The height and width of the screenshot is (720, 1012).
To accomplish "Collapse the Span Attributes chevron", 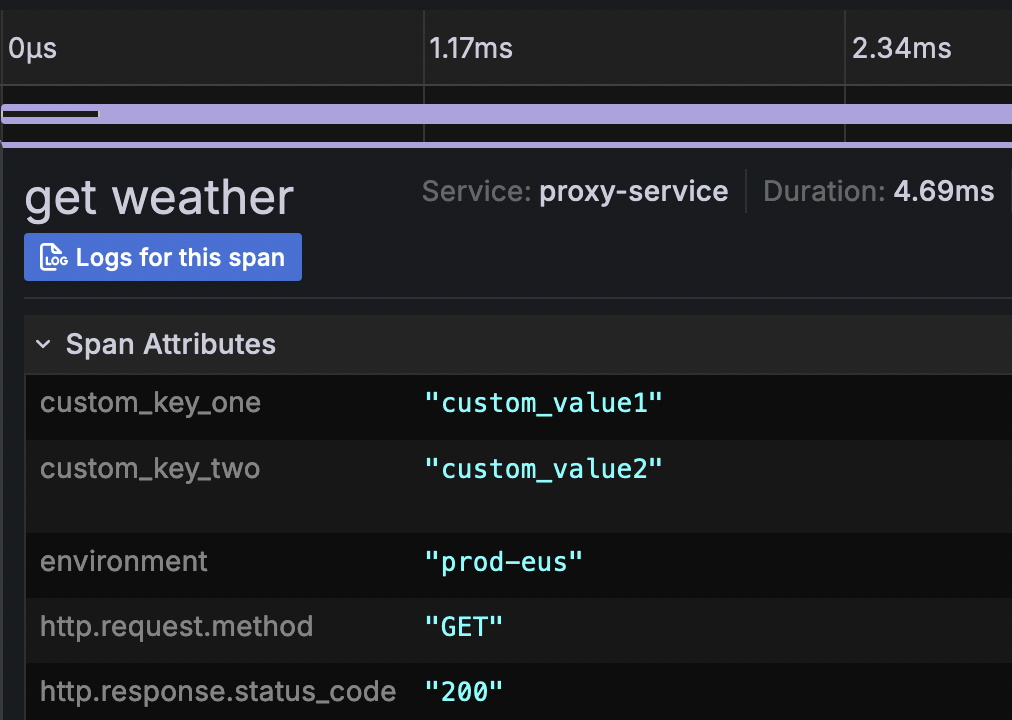I will [x=43, y=345].
